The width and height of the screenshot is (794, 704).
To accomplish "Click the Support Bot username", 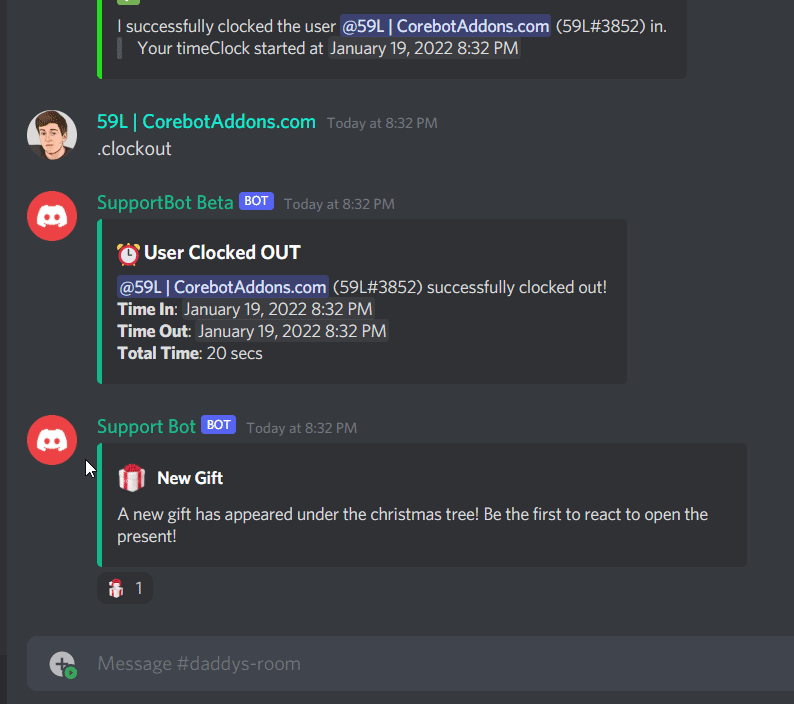I will click(x=146, y=426).
